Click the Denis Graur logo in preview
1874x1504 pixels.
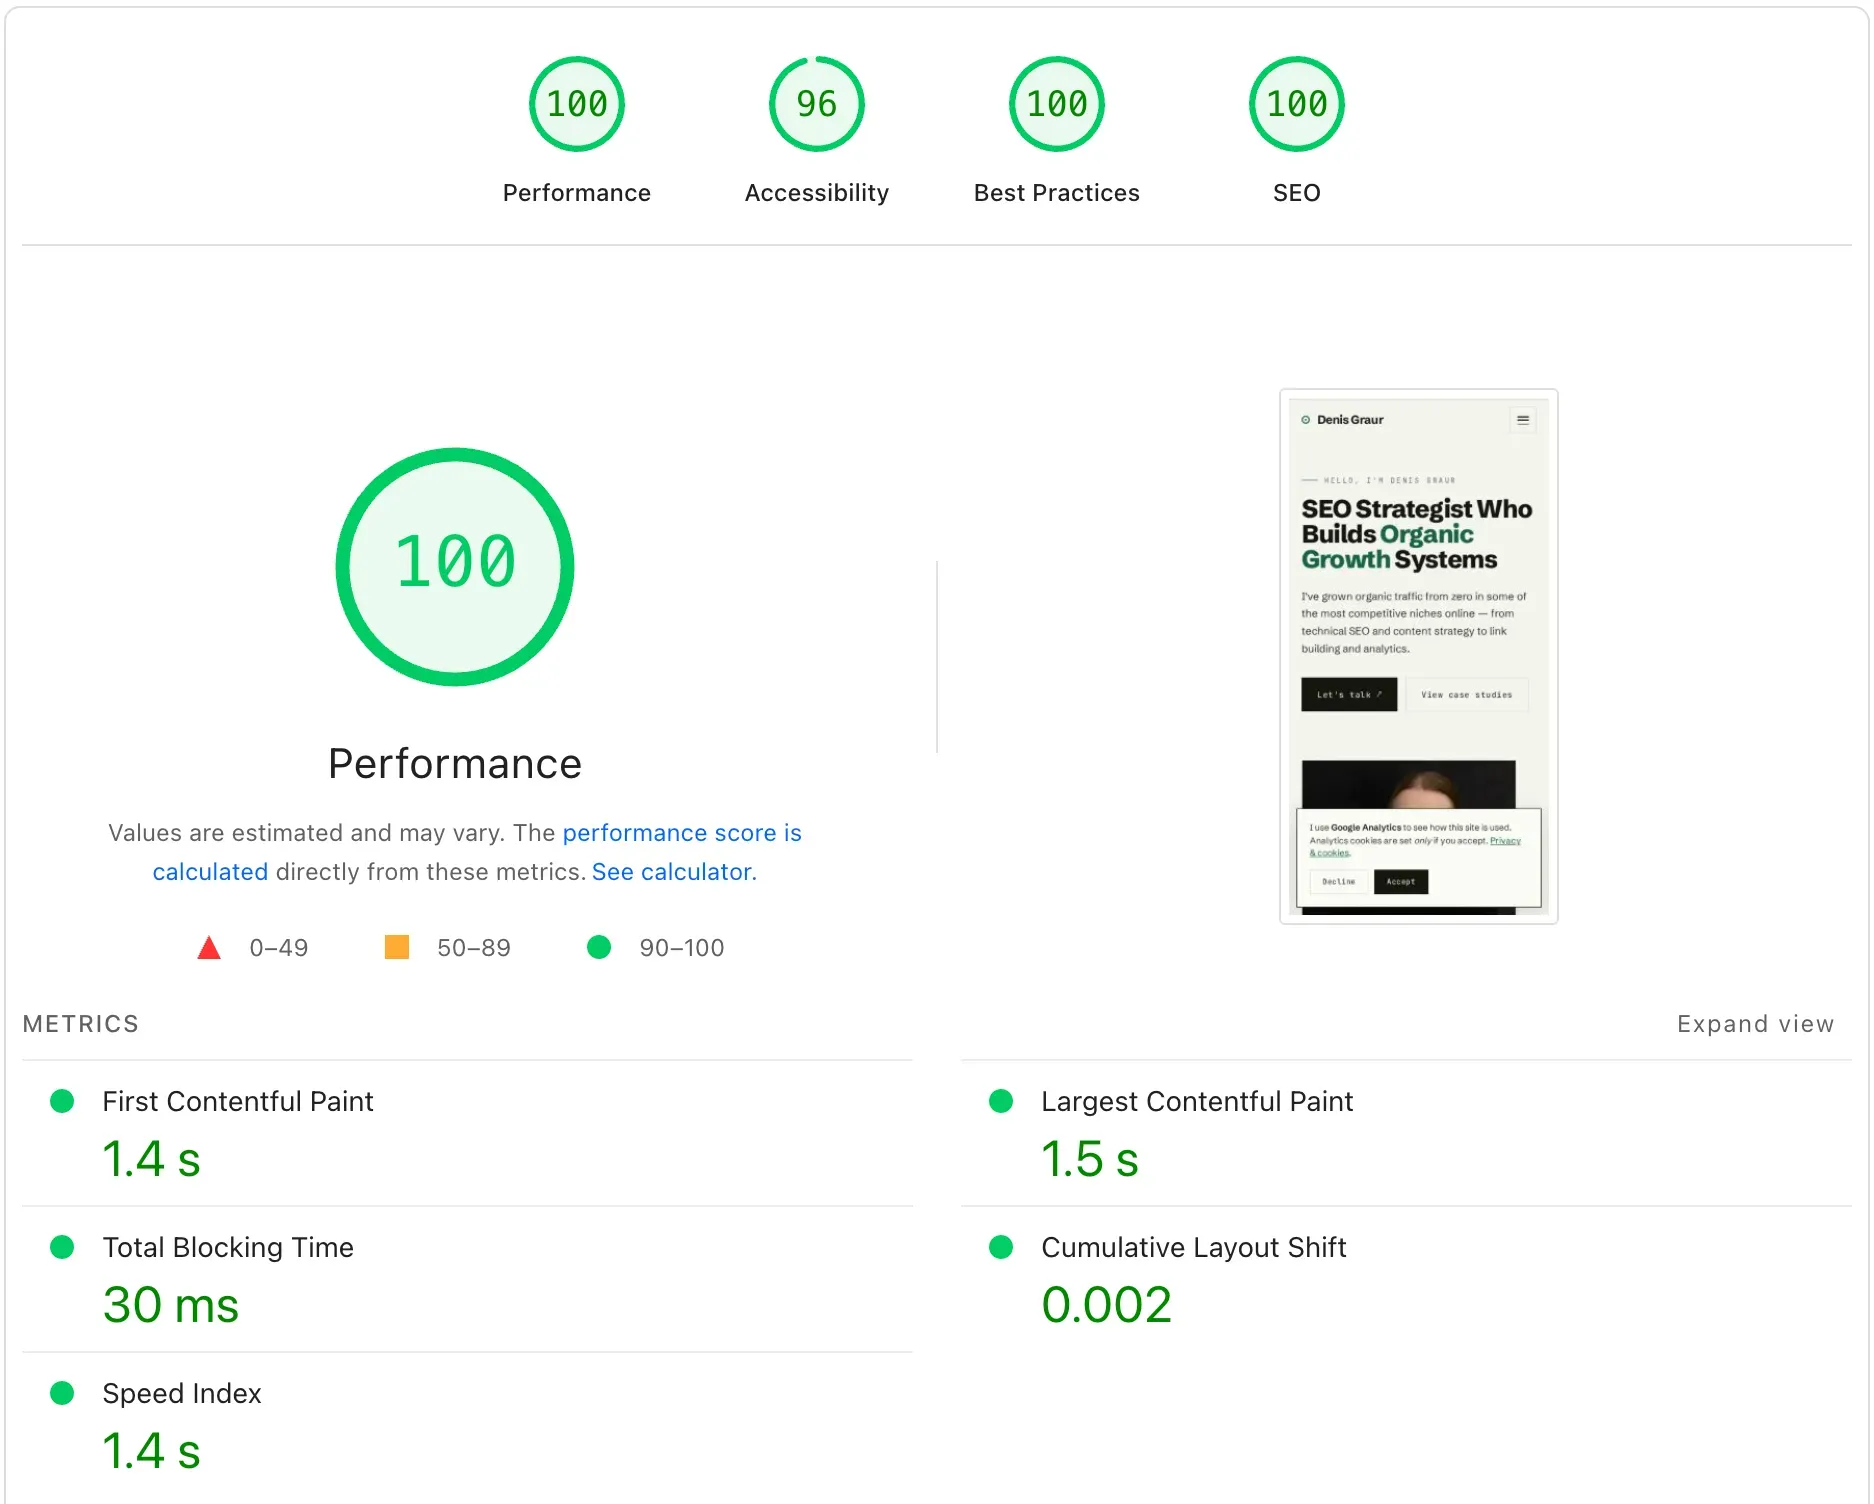coord(1343,420)
